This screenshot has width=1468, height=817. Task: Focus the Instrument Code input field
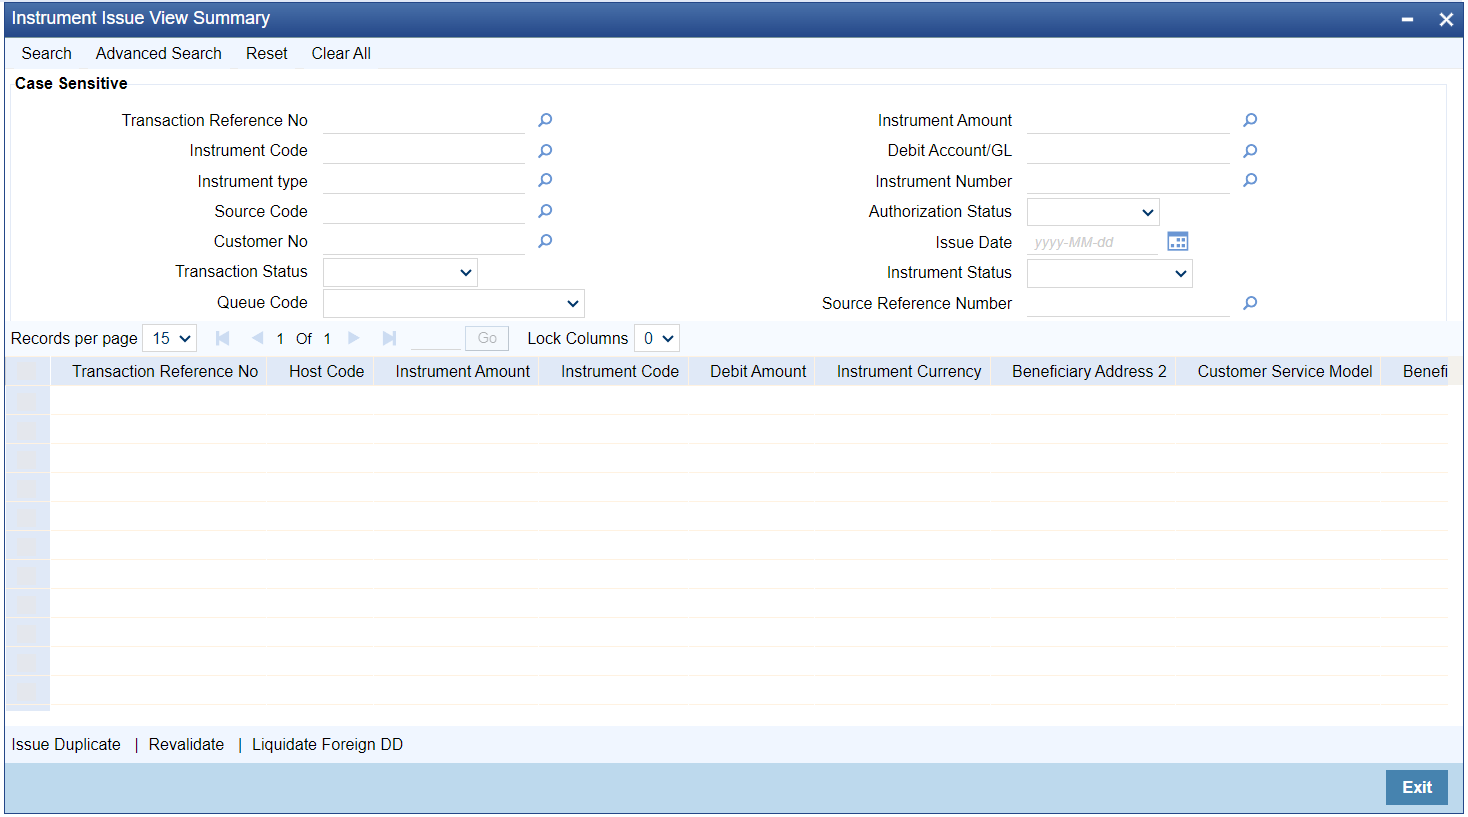click(424, 151)
